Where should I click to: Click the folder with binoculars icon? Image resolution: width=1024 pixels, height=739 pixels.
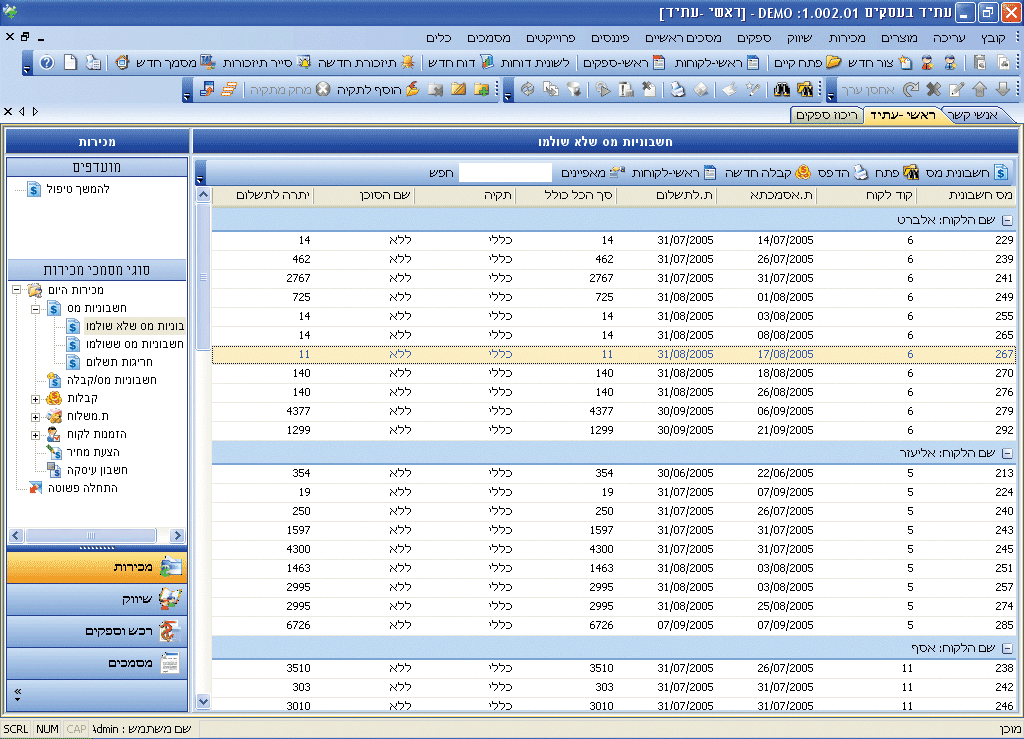point(805,89)
